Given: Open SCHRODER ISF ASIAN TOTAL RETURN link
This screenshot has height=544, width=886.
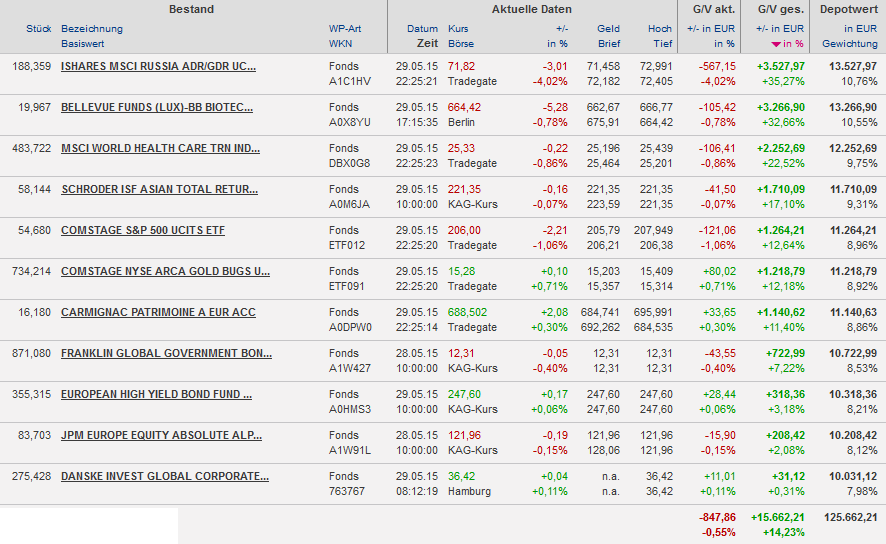Looking at the screenshot, I should (x=159, y=189).
